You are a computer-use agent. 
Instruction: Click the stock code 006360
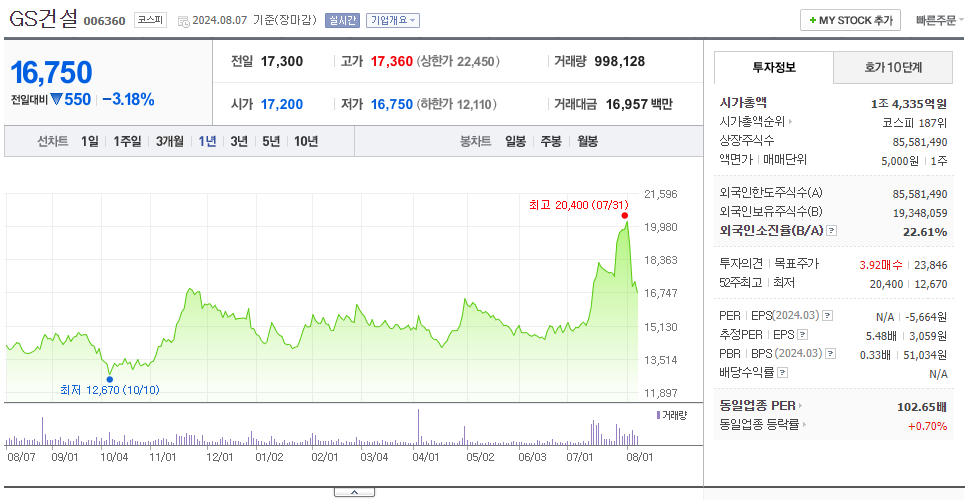[104, 21]
